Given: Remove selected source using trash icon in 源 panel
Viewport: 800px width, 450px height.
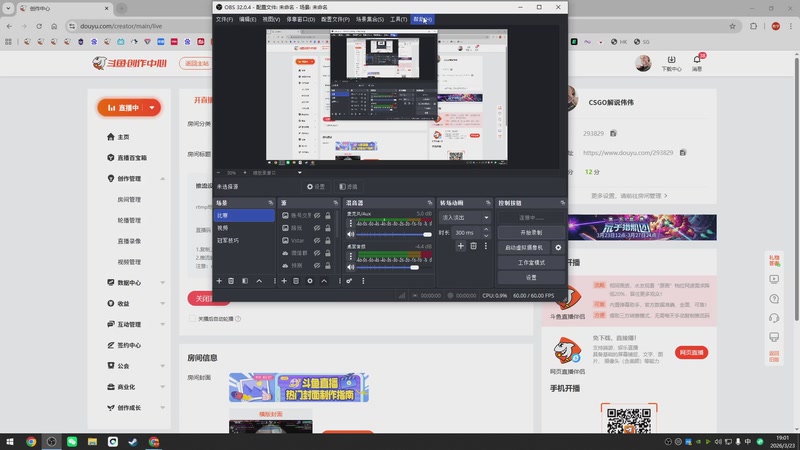Looking at the screenshot, I should pos(296,281).
